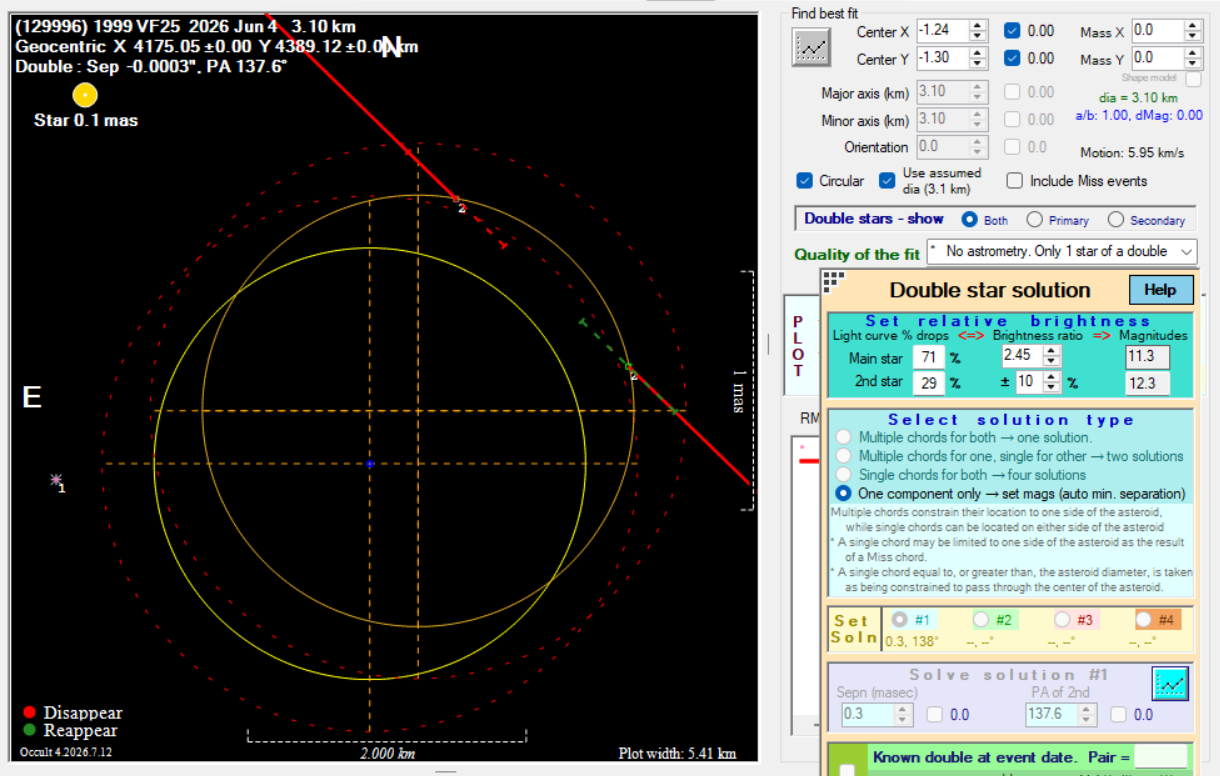Click the Center X value field
Viewport: 1220px width, 776px height.
pyautogui.click(x=942, y=31)
